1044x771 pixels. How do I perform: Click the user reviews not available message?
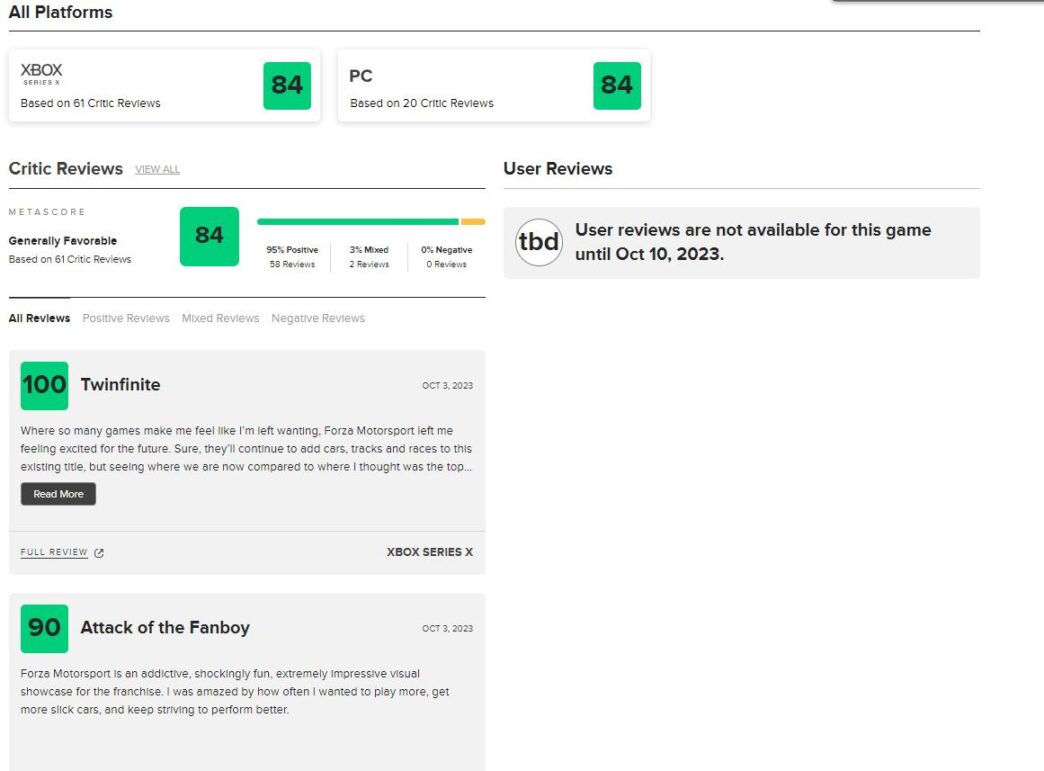click(753, 242)
